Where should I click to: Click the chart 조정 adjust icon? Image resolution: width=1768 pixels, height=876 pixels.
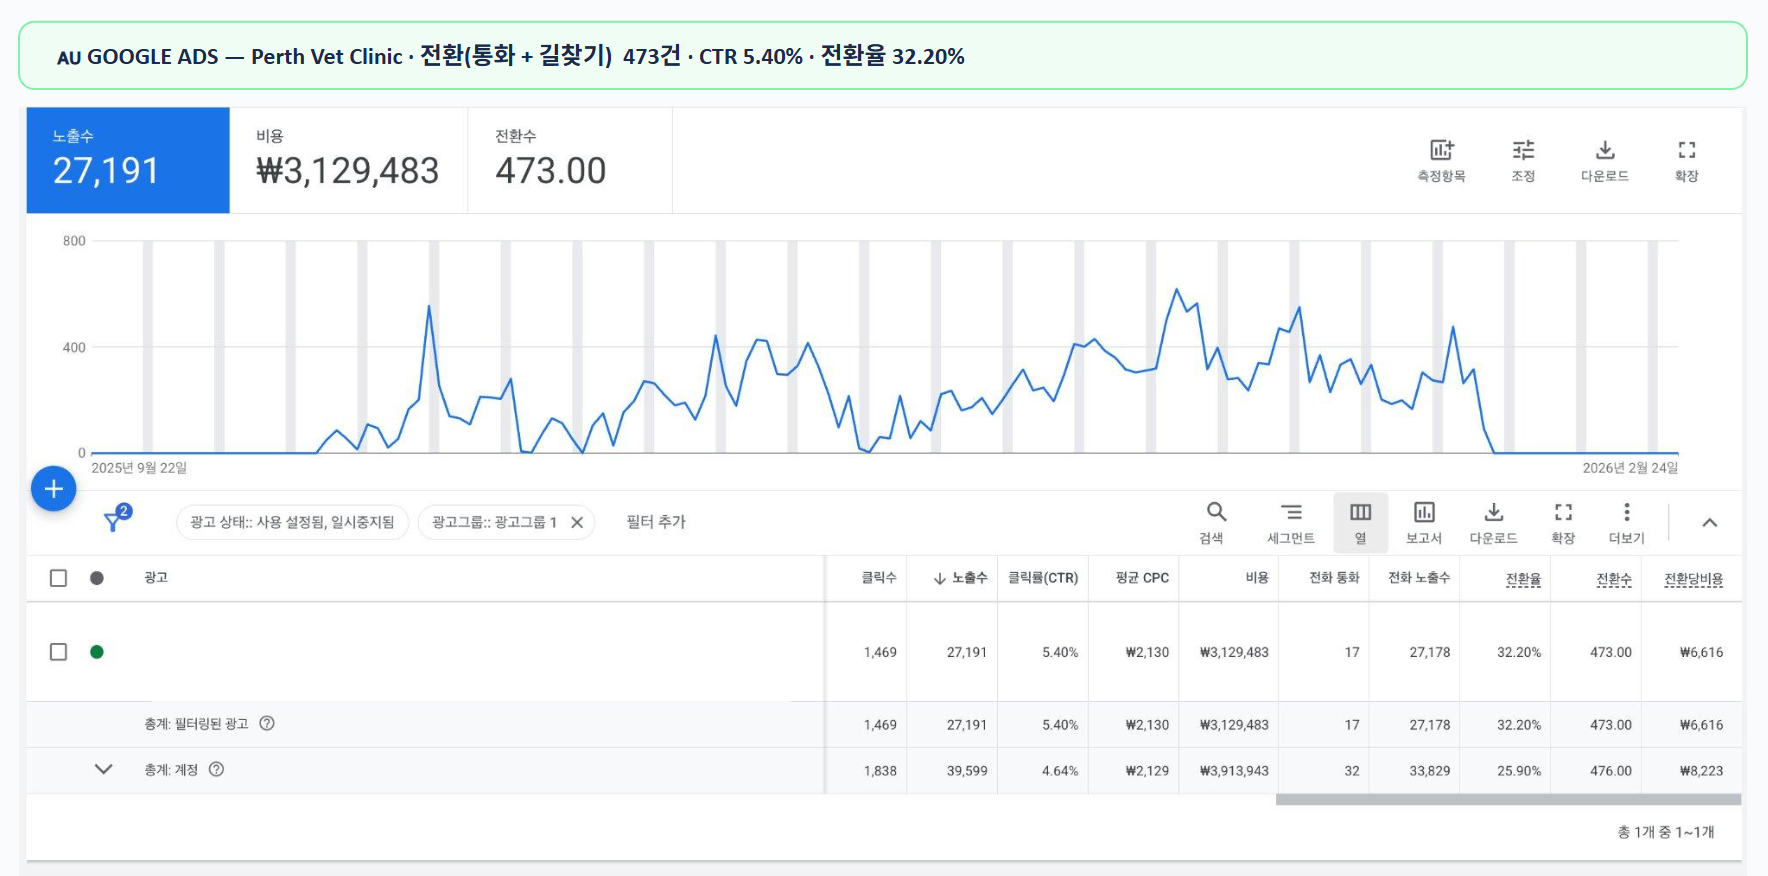[x=1523, y=152]
